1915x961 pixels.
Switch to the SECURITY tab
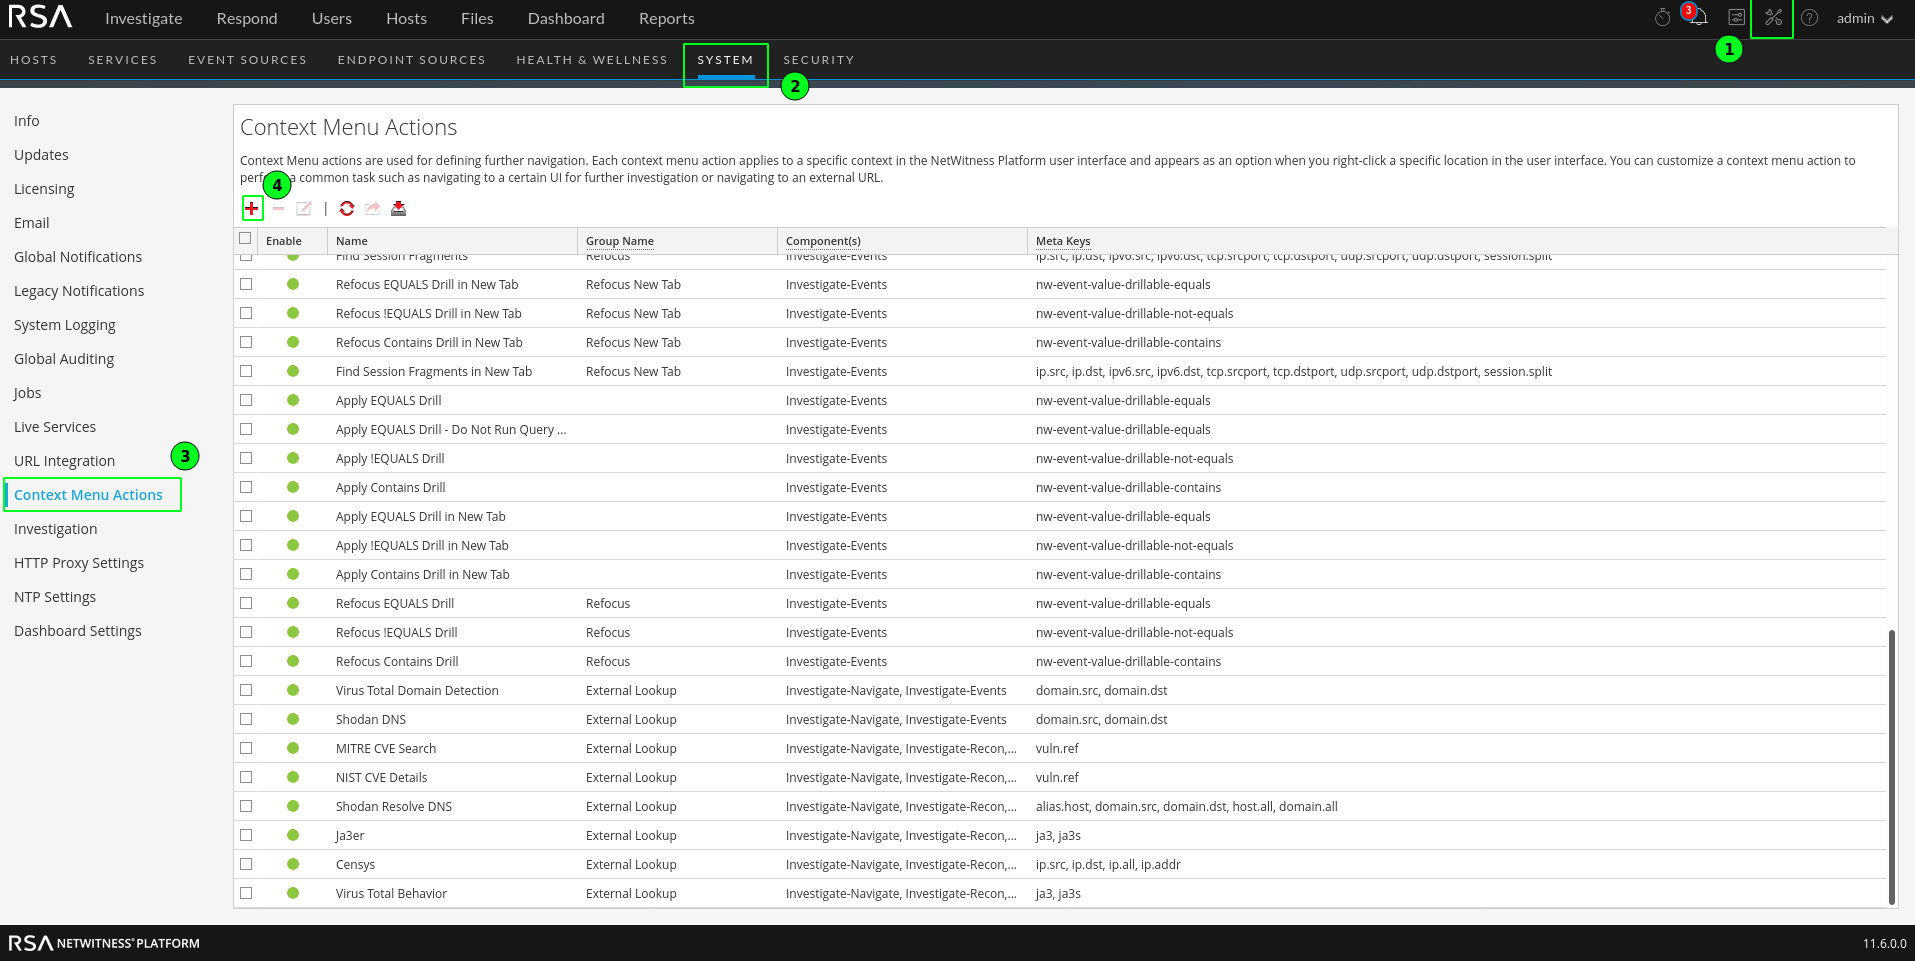click(818, 59)
